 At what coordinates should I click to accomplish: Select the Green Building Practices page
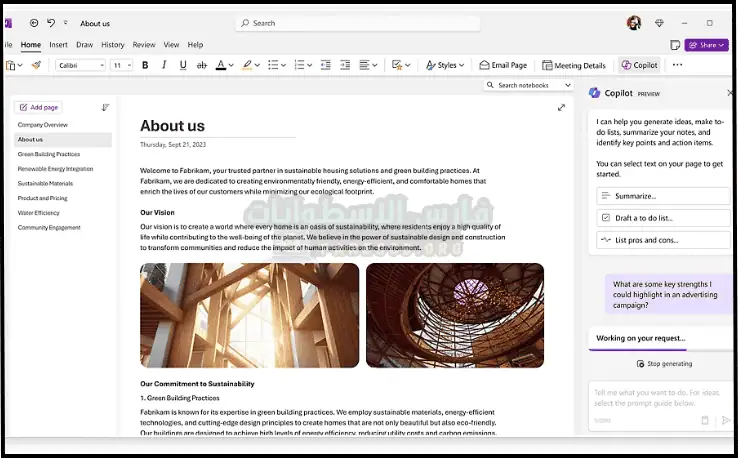tap(49, 154)
